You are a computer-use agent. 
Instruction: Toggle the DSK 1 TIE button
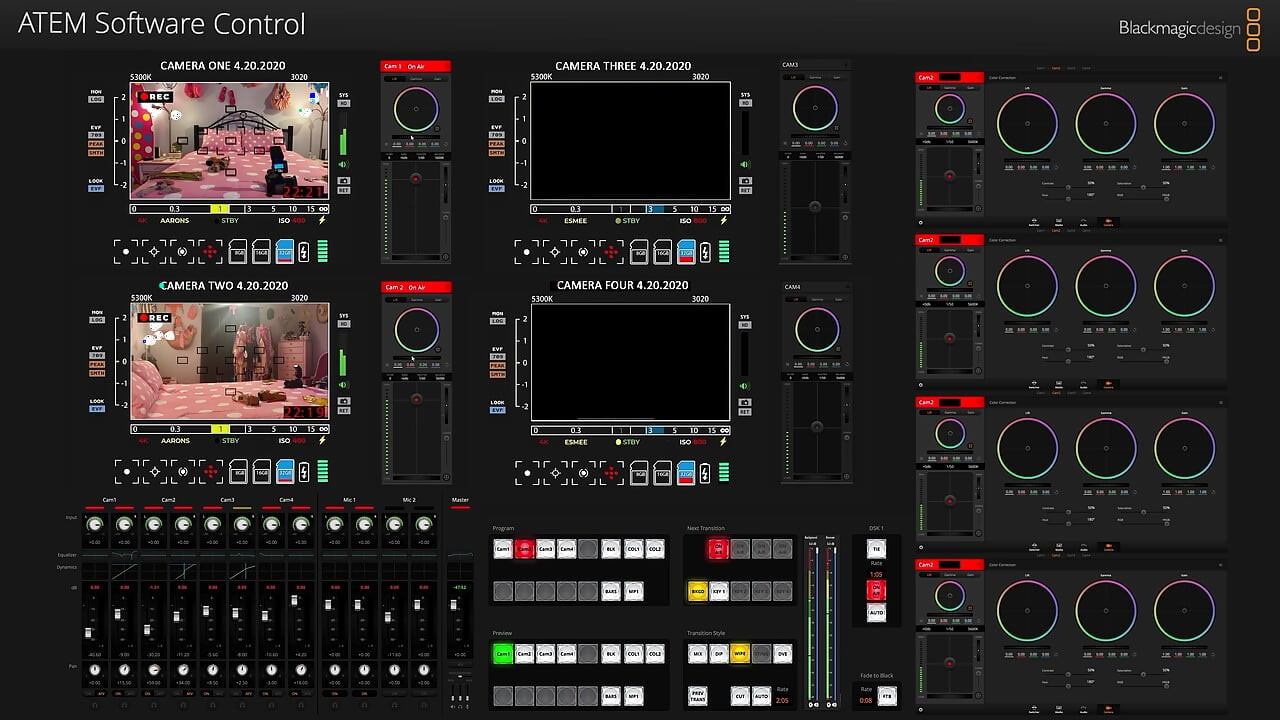click(876, 548)
